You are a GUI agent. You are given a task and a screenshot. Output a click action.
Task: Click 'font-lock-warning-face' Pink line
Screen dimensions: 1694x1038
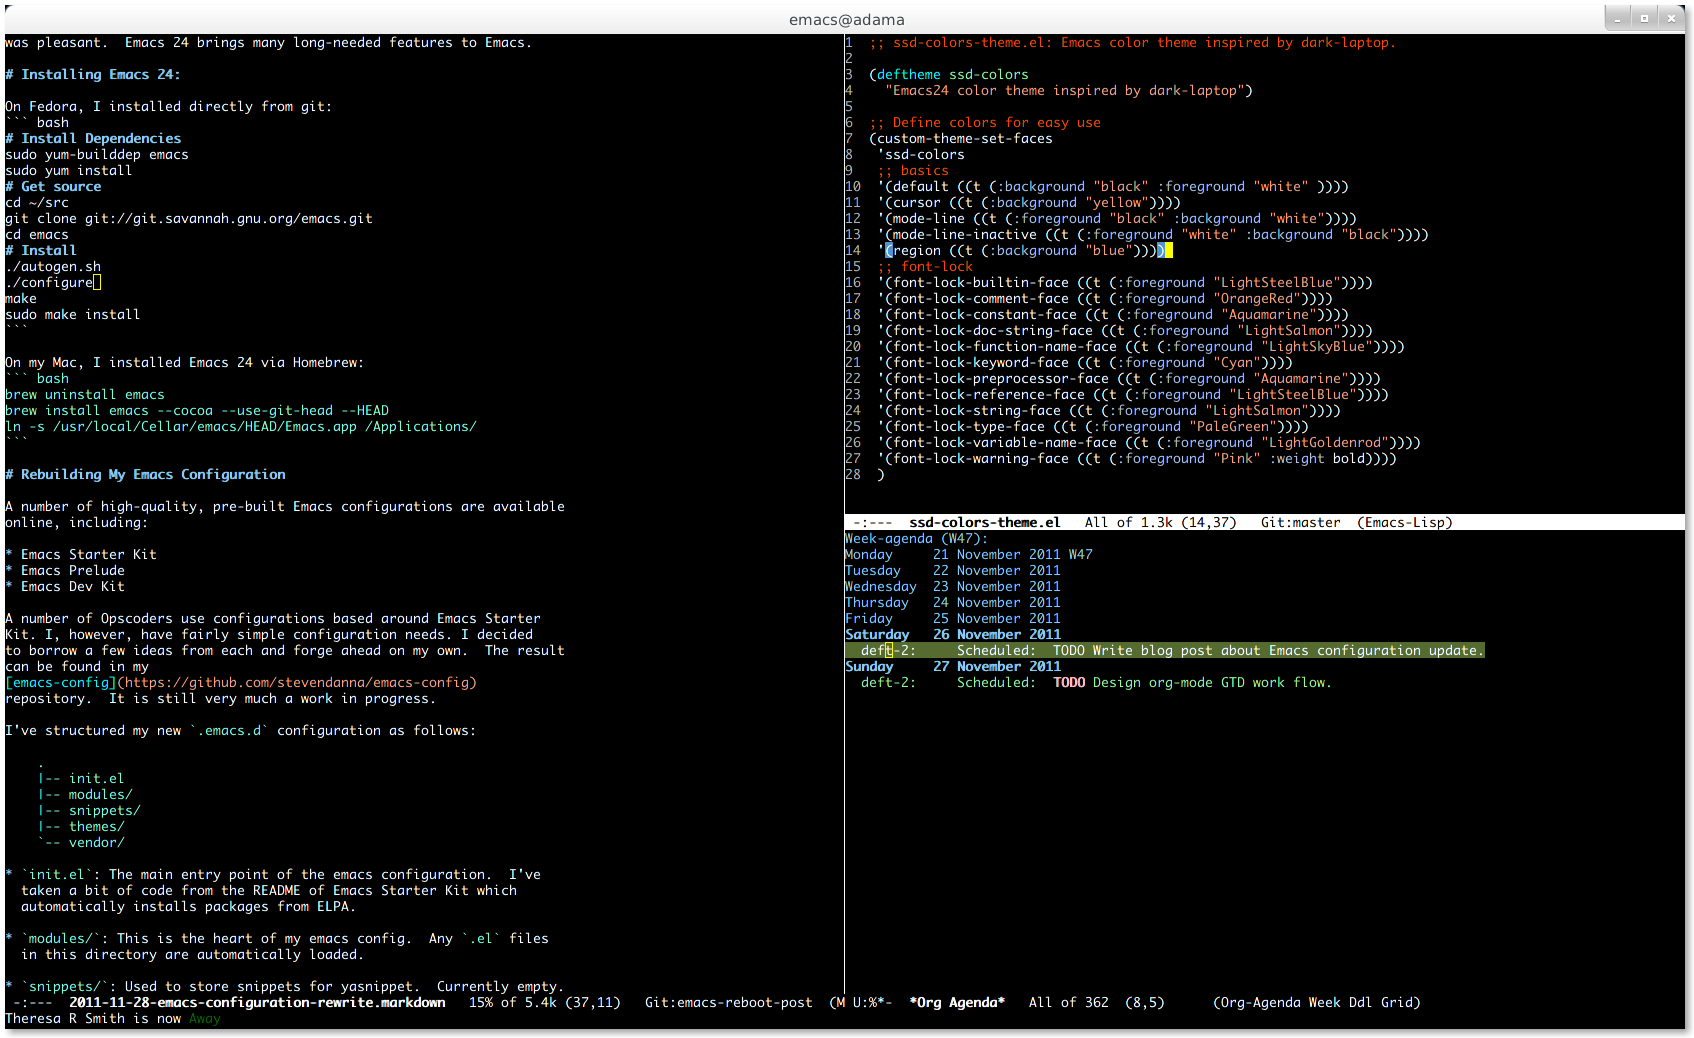[1137, 458]
